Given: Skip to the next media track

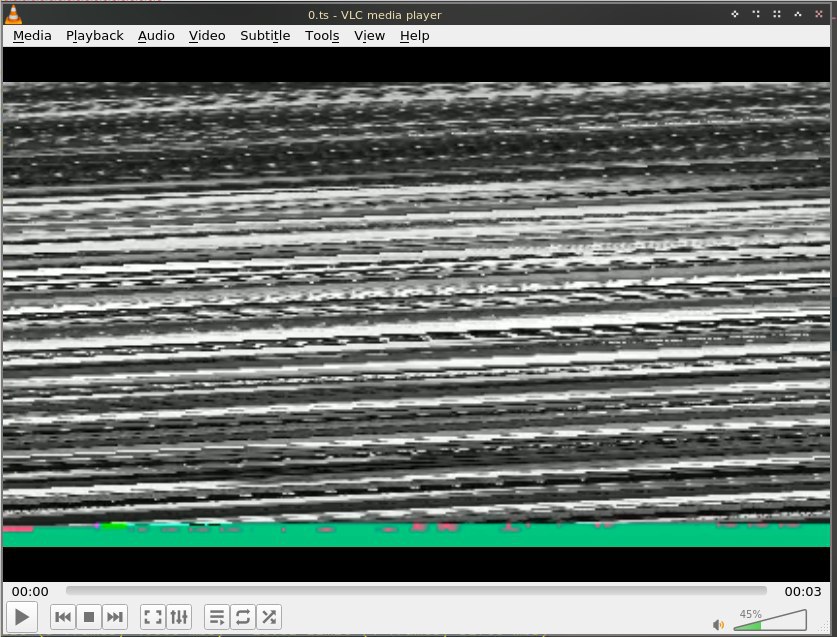Looking at the screenshot, I should (114, 617).
